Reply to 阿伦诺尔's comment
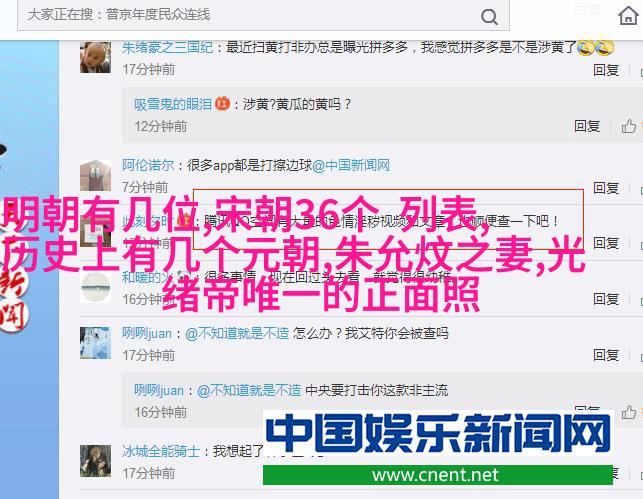This screenshot has height=499, width=643. (606, 188)
